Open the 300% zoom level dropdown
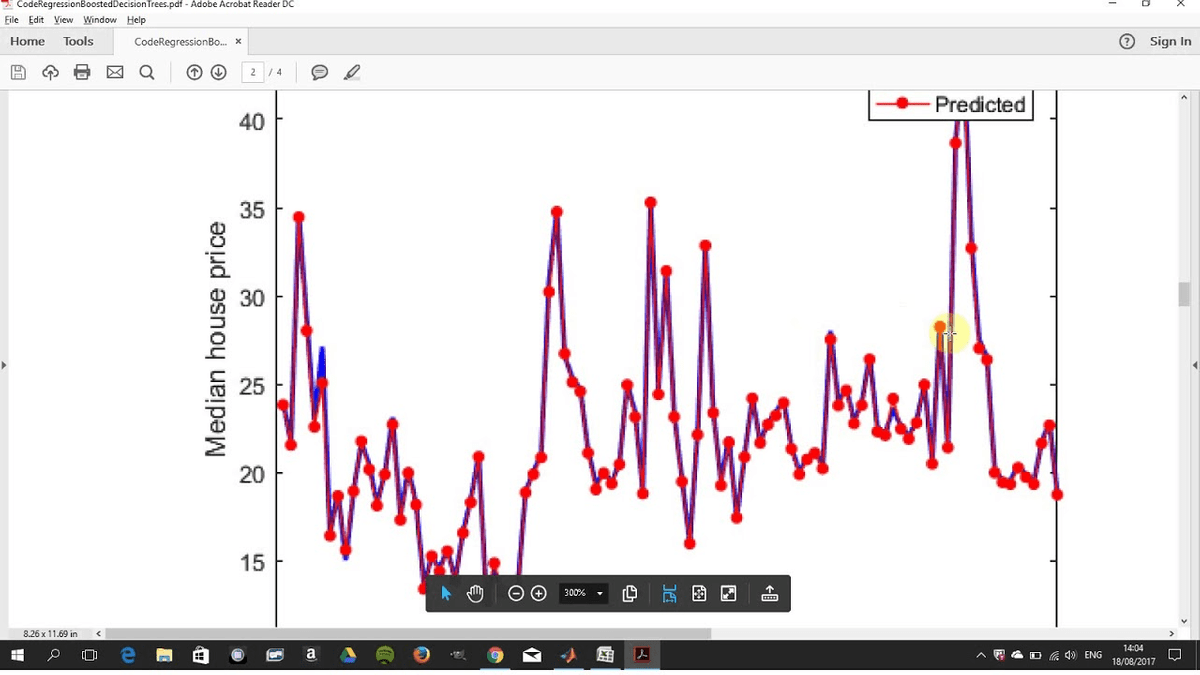This screenshot has height=675, width=1200. point(584,593)
